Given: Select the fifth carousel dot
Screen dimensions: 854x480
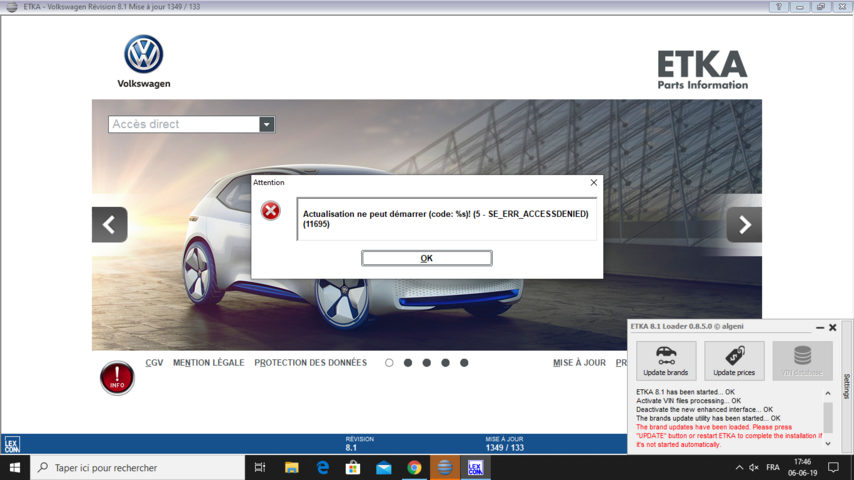Looking at the screenshot, I should tap(464, 363).
